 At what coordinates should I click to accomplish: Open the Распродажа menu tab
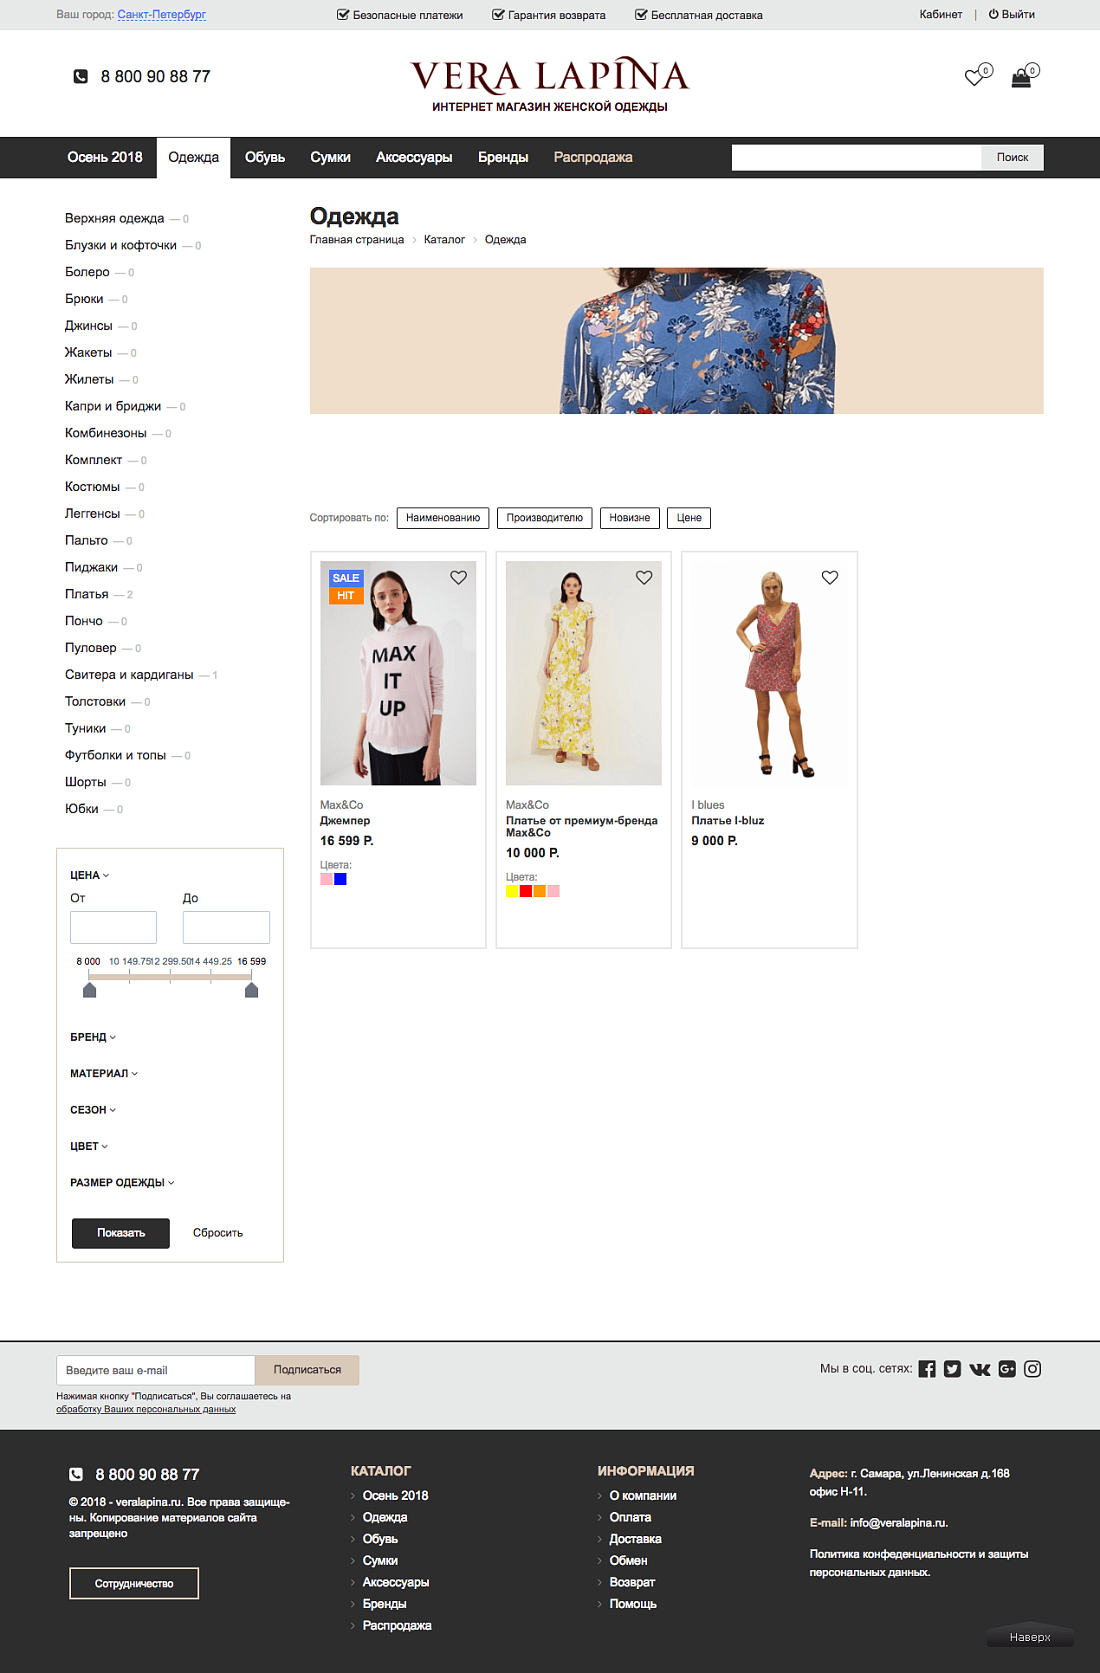point(593,157)
